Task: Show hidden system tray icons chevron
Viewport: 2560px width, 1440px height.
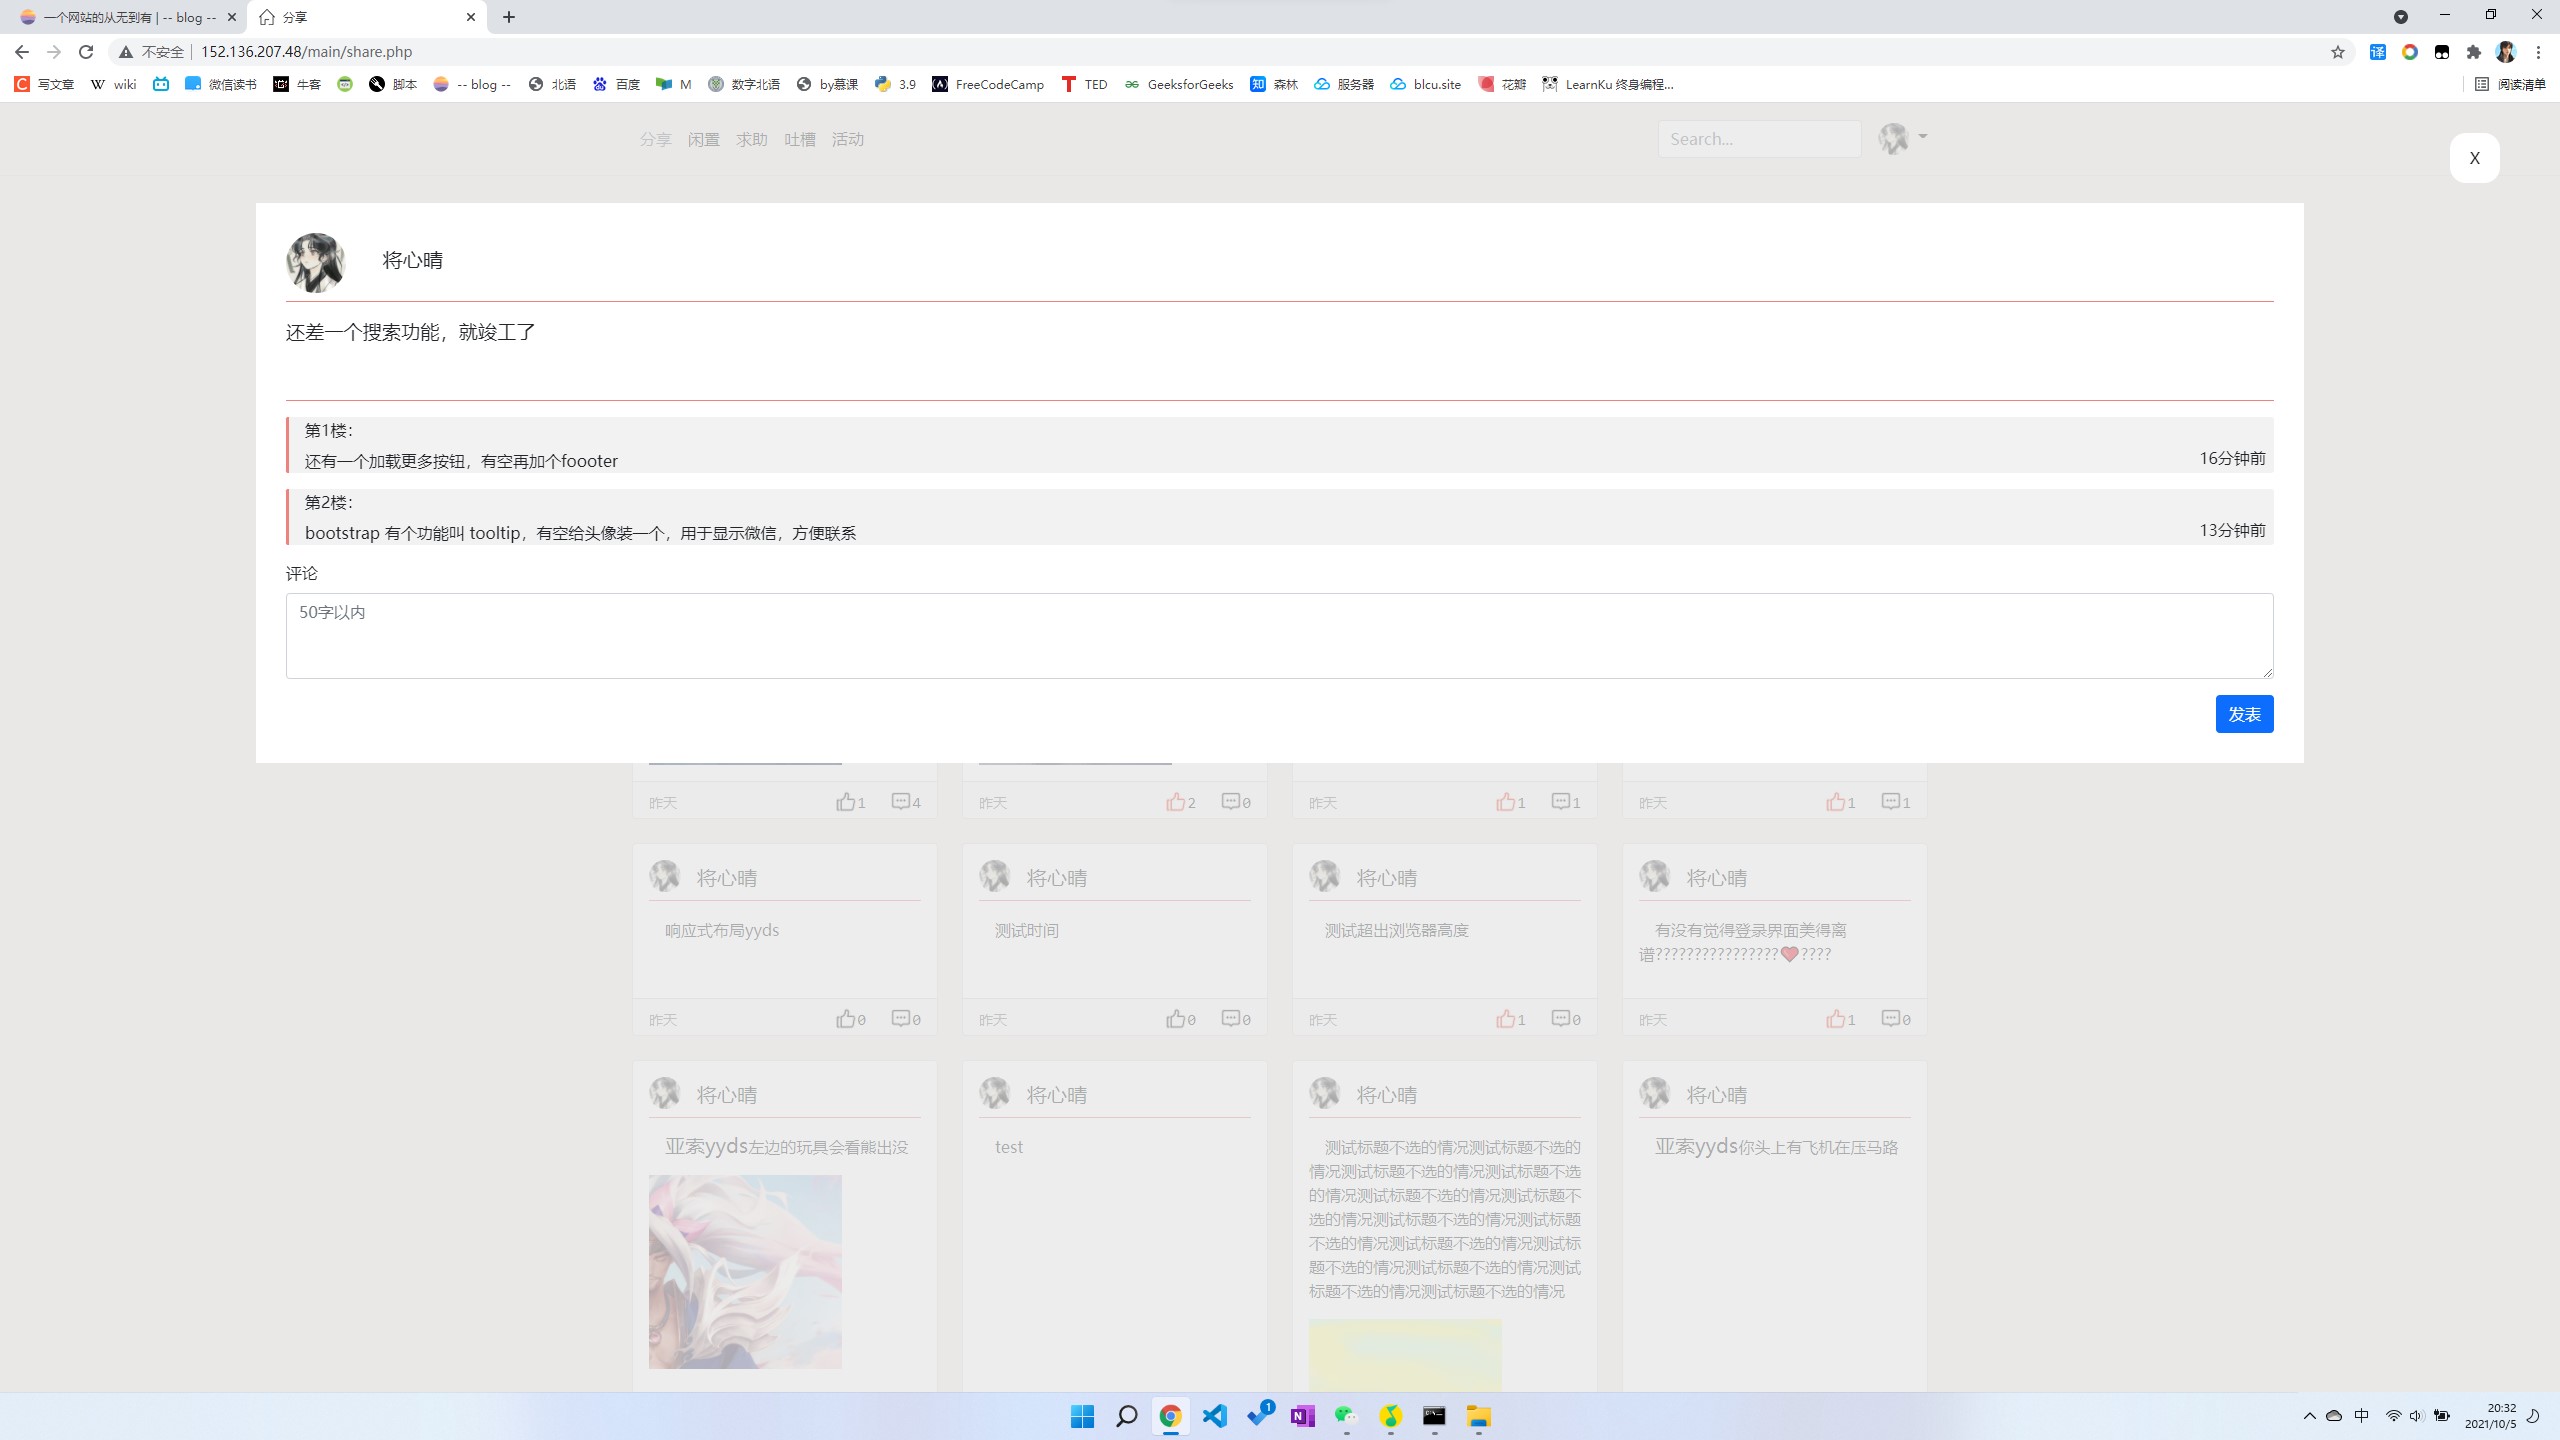Action: [x=2309, y=1416]
